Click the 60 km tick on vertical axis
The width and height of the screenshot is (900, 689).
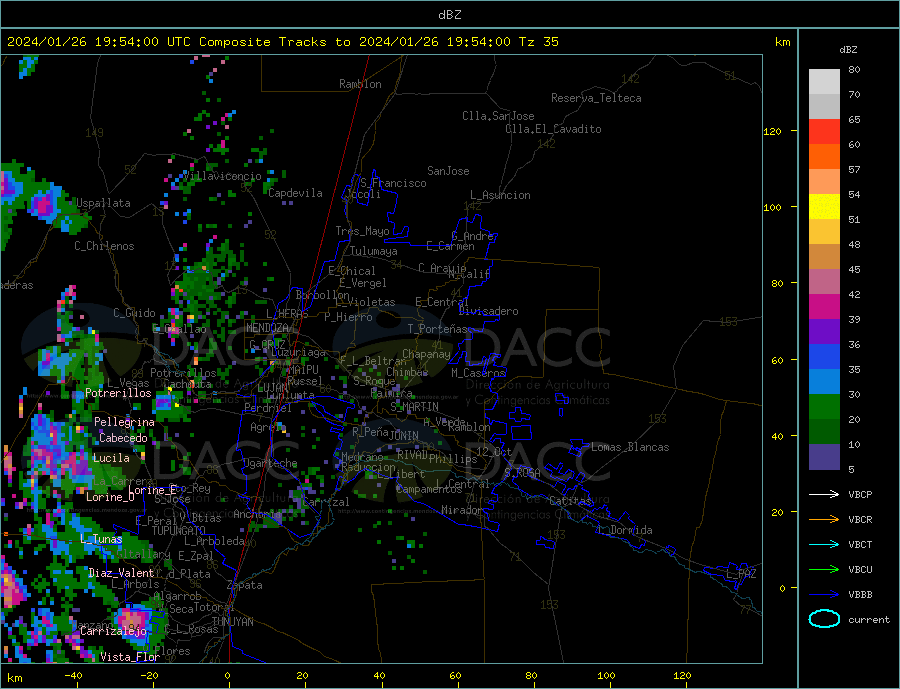click(x=777, y=361)
